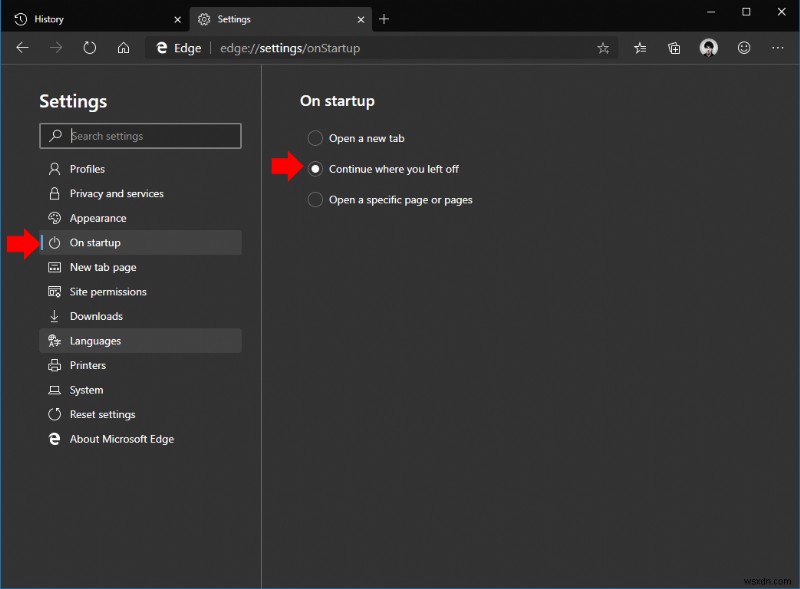800x589 pixels.
Task: Click the Edge logo in the address bar
Action: point(163,47)
